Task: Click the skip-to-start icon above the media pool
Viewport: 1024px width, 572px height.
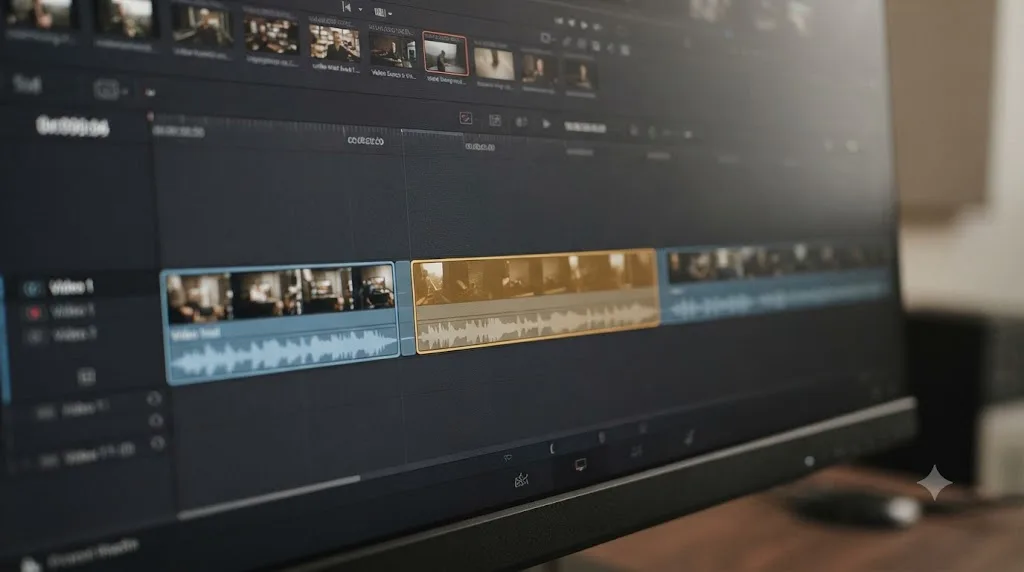Action: (x=346, y=7)
